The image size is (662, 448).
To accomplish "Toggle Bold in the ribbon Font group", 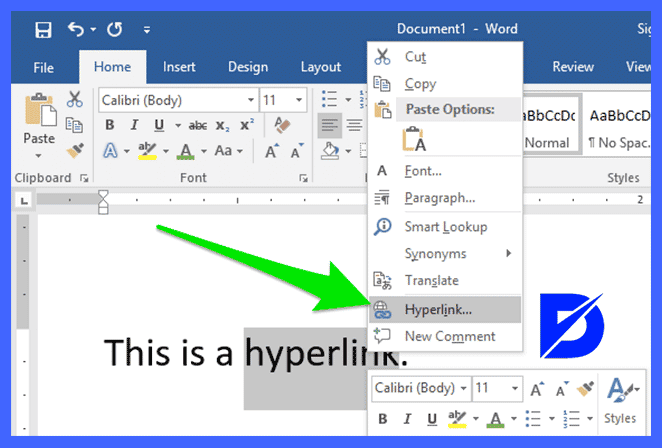I will (x=110, y=125).
